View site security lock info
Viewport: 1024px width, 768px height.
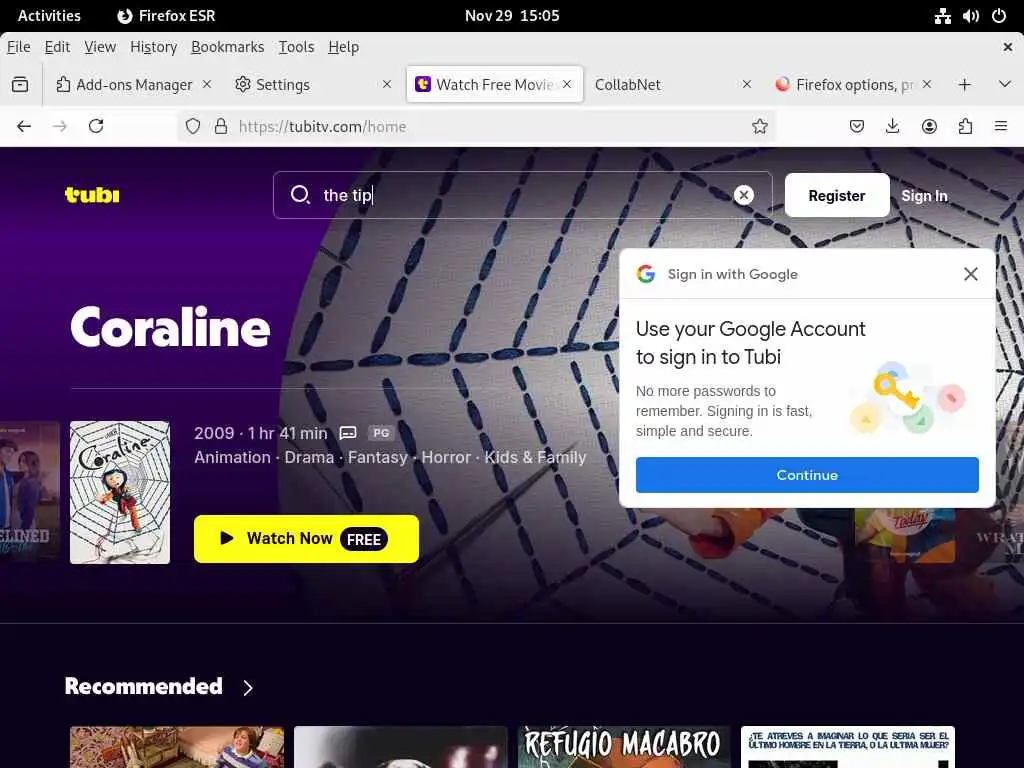221,126
